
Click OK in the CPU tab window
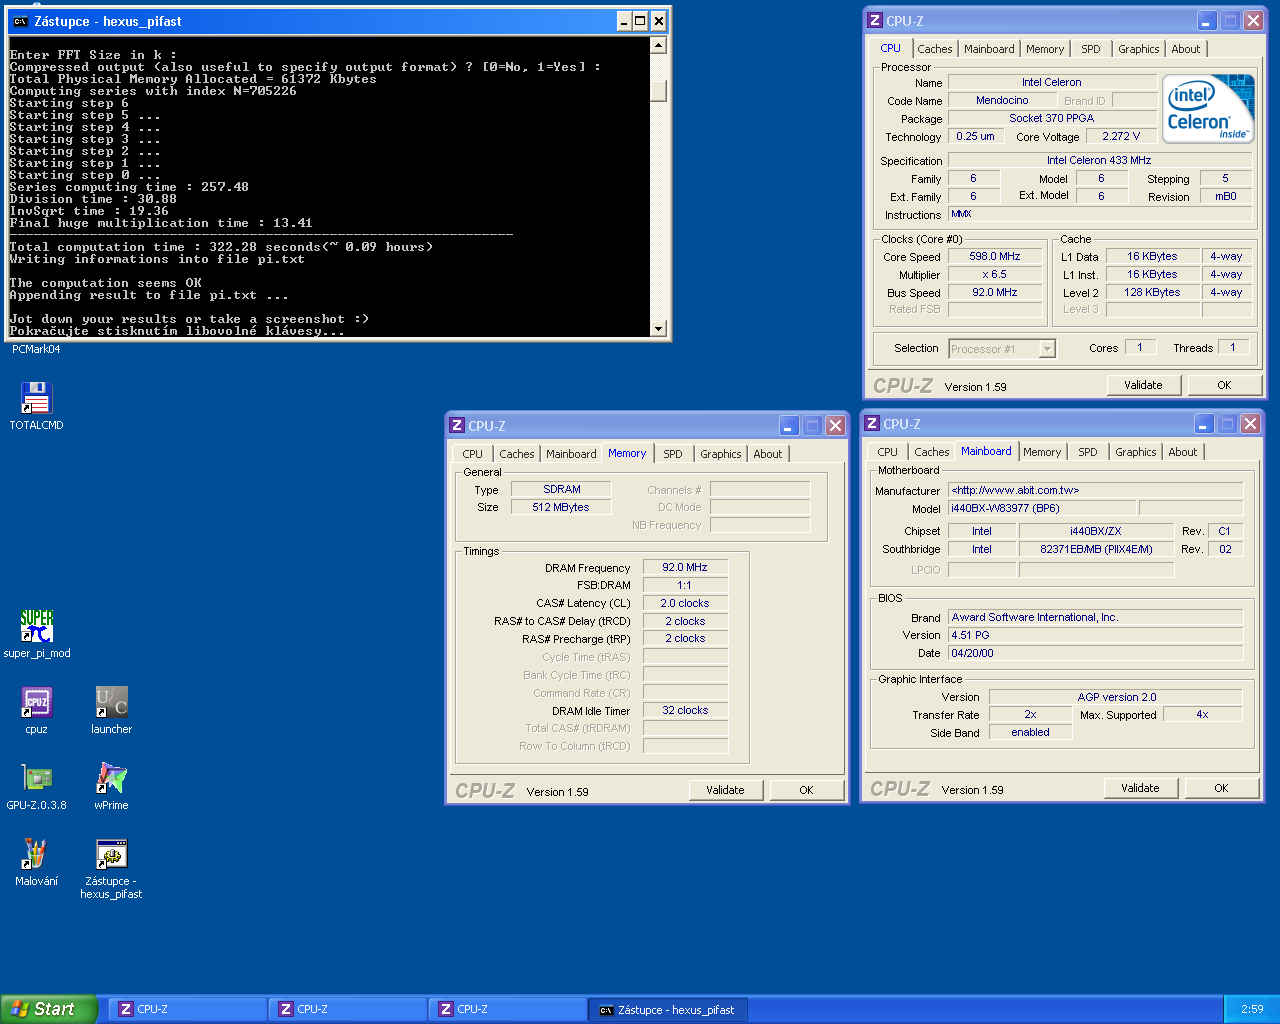coord(1224,385)
